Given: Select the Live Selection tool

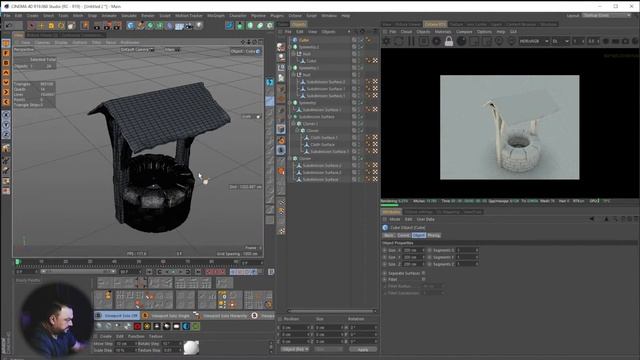Looking at the screenshot, I should coord(31,26).
